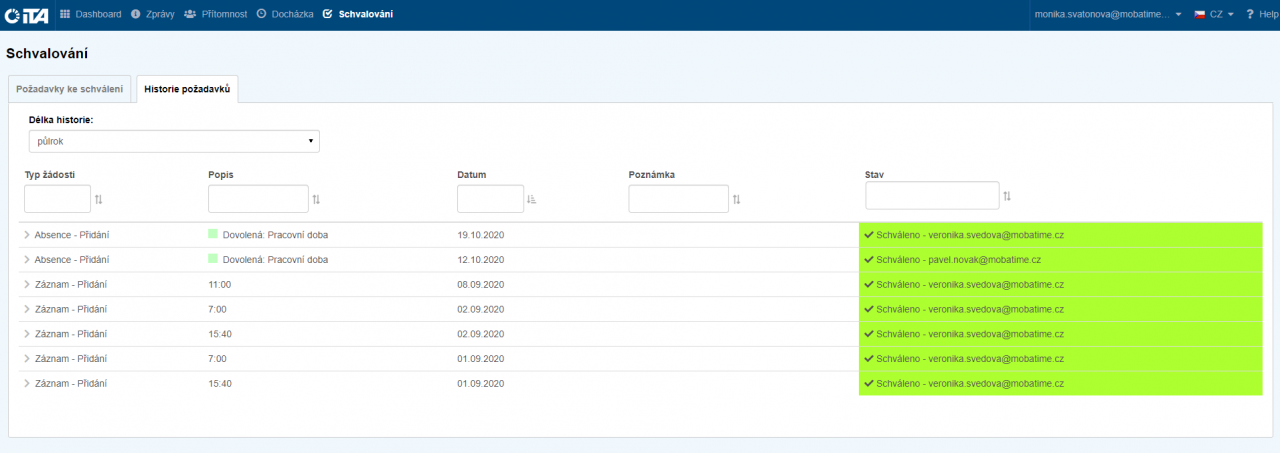The image size is (1280, 453).
Task: Sort by Stav column icon
Action: (1007, 196)
